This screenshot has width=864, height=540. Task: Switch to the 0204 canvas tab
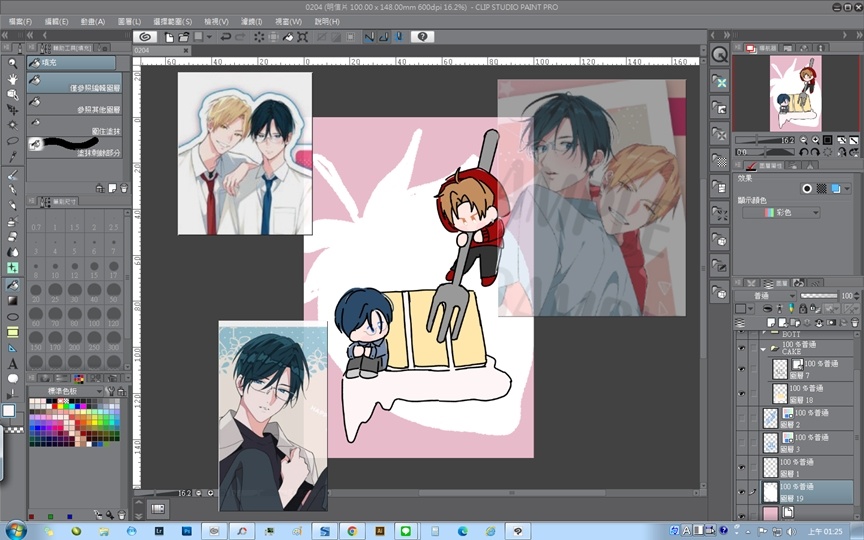(161, 50)
